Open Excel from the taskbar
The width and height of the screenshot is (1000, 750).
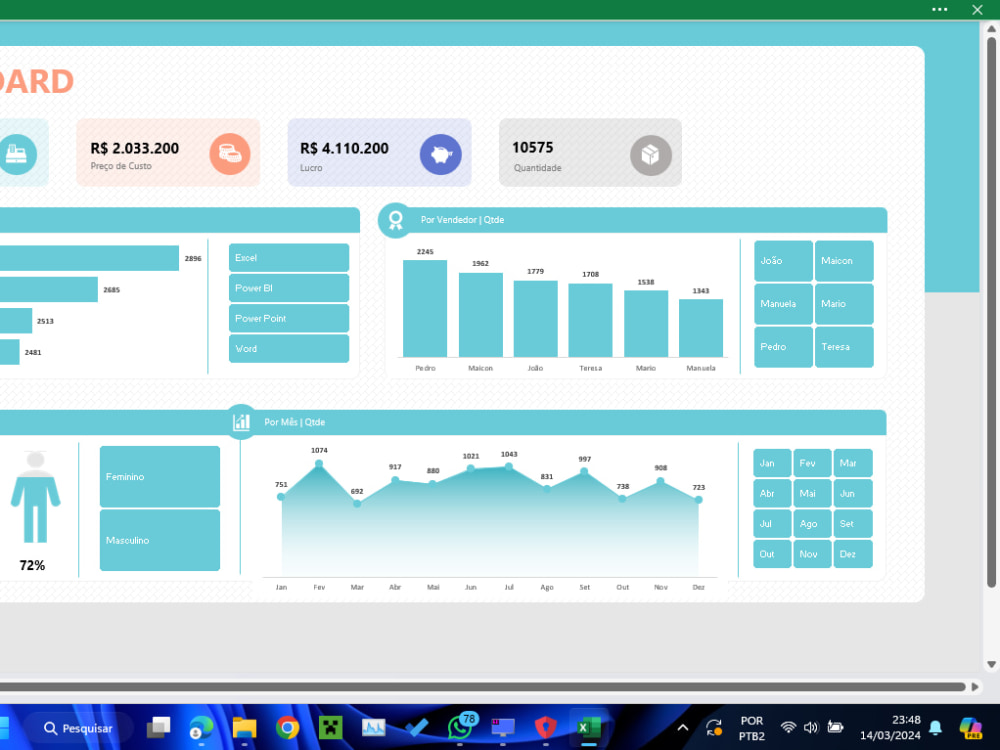pyautogui.click(x=588, y=728)
